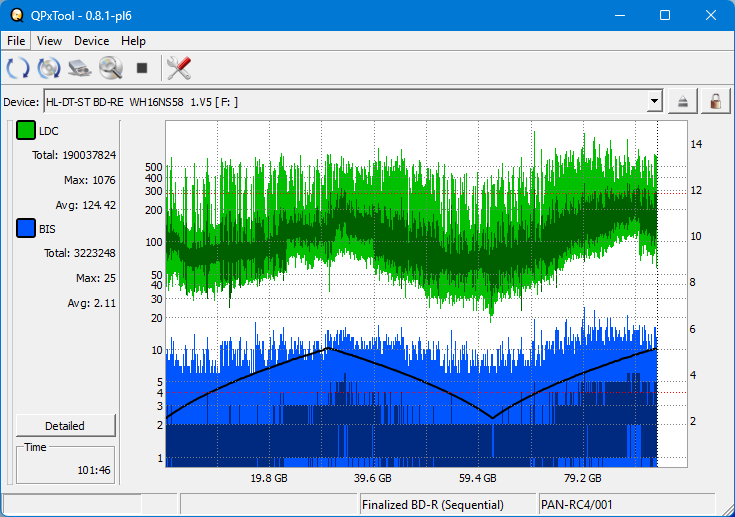The image size is (735, 517).
Task: Eject the disc tray
Action: pos(682,101)
